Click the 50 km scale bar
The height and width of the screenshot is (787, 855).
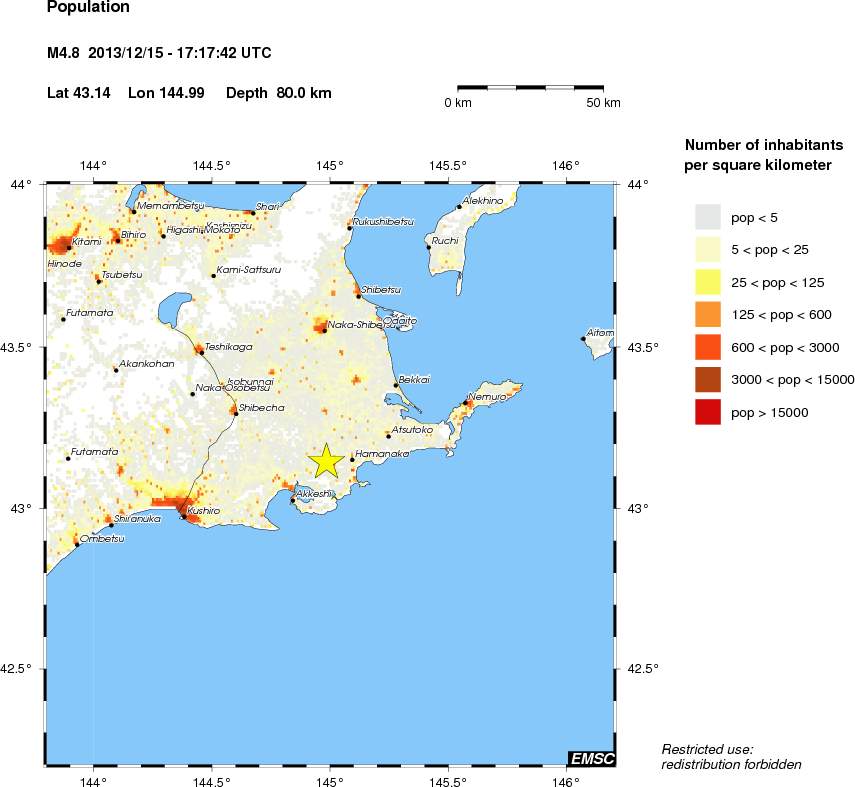pos(530,88)
